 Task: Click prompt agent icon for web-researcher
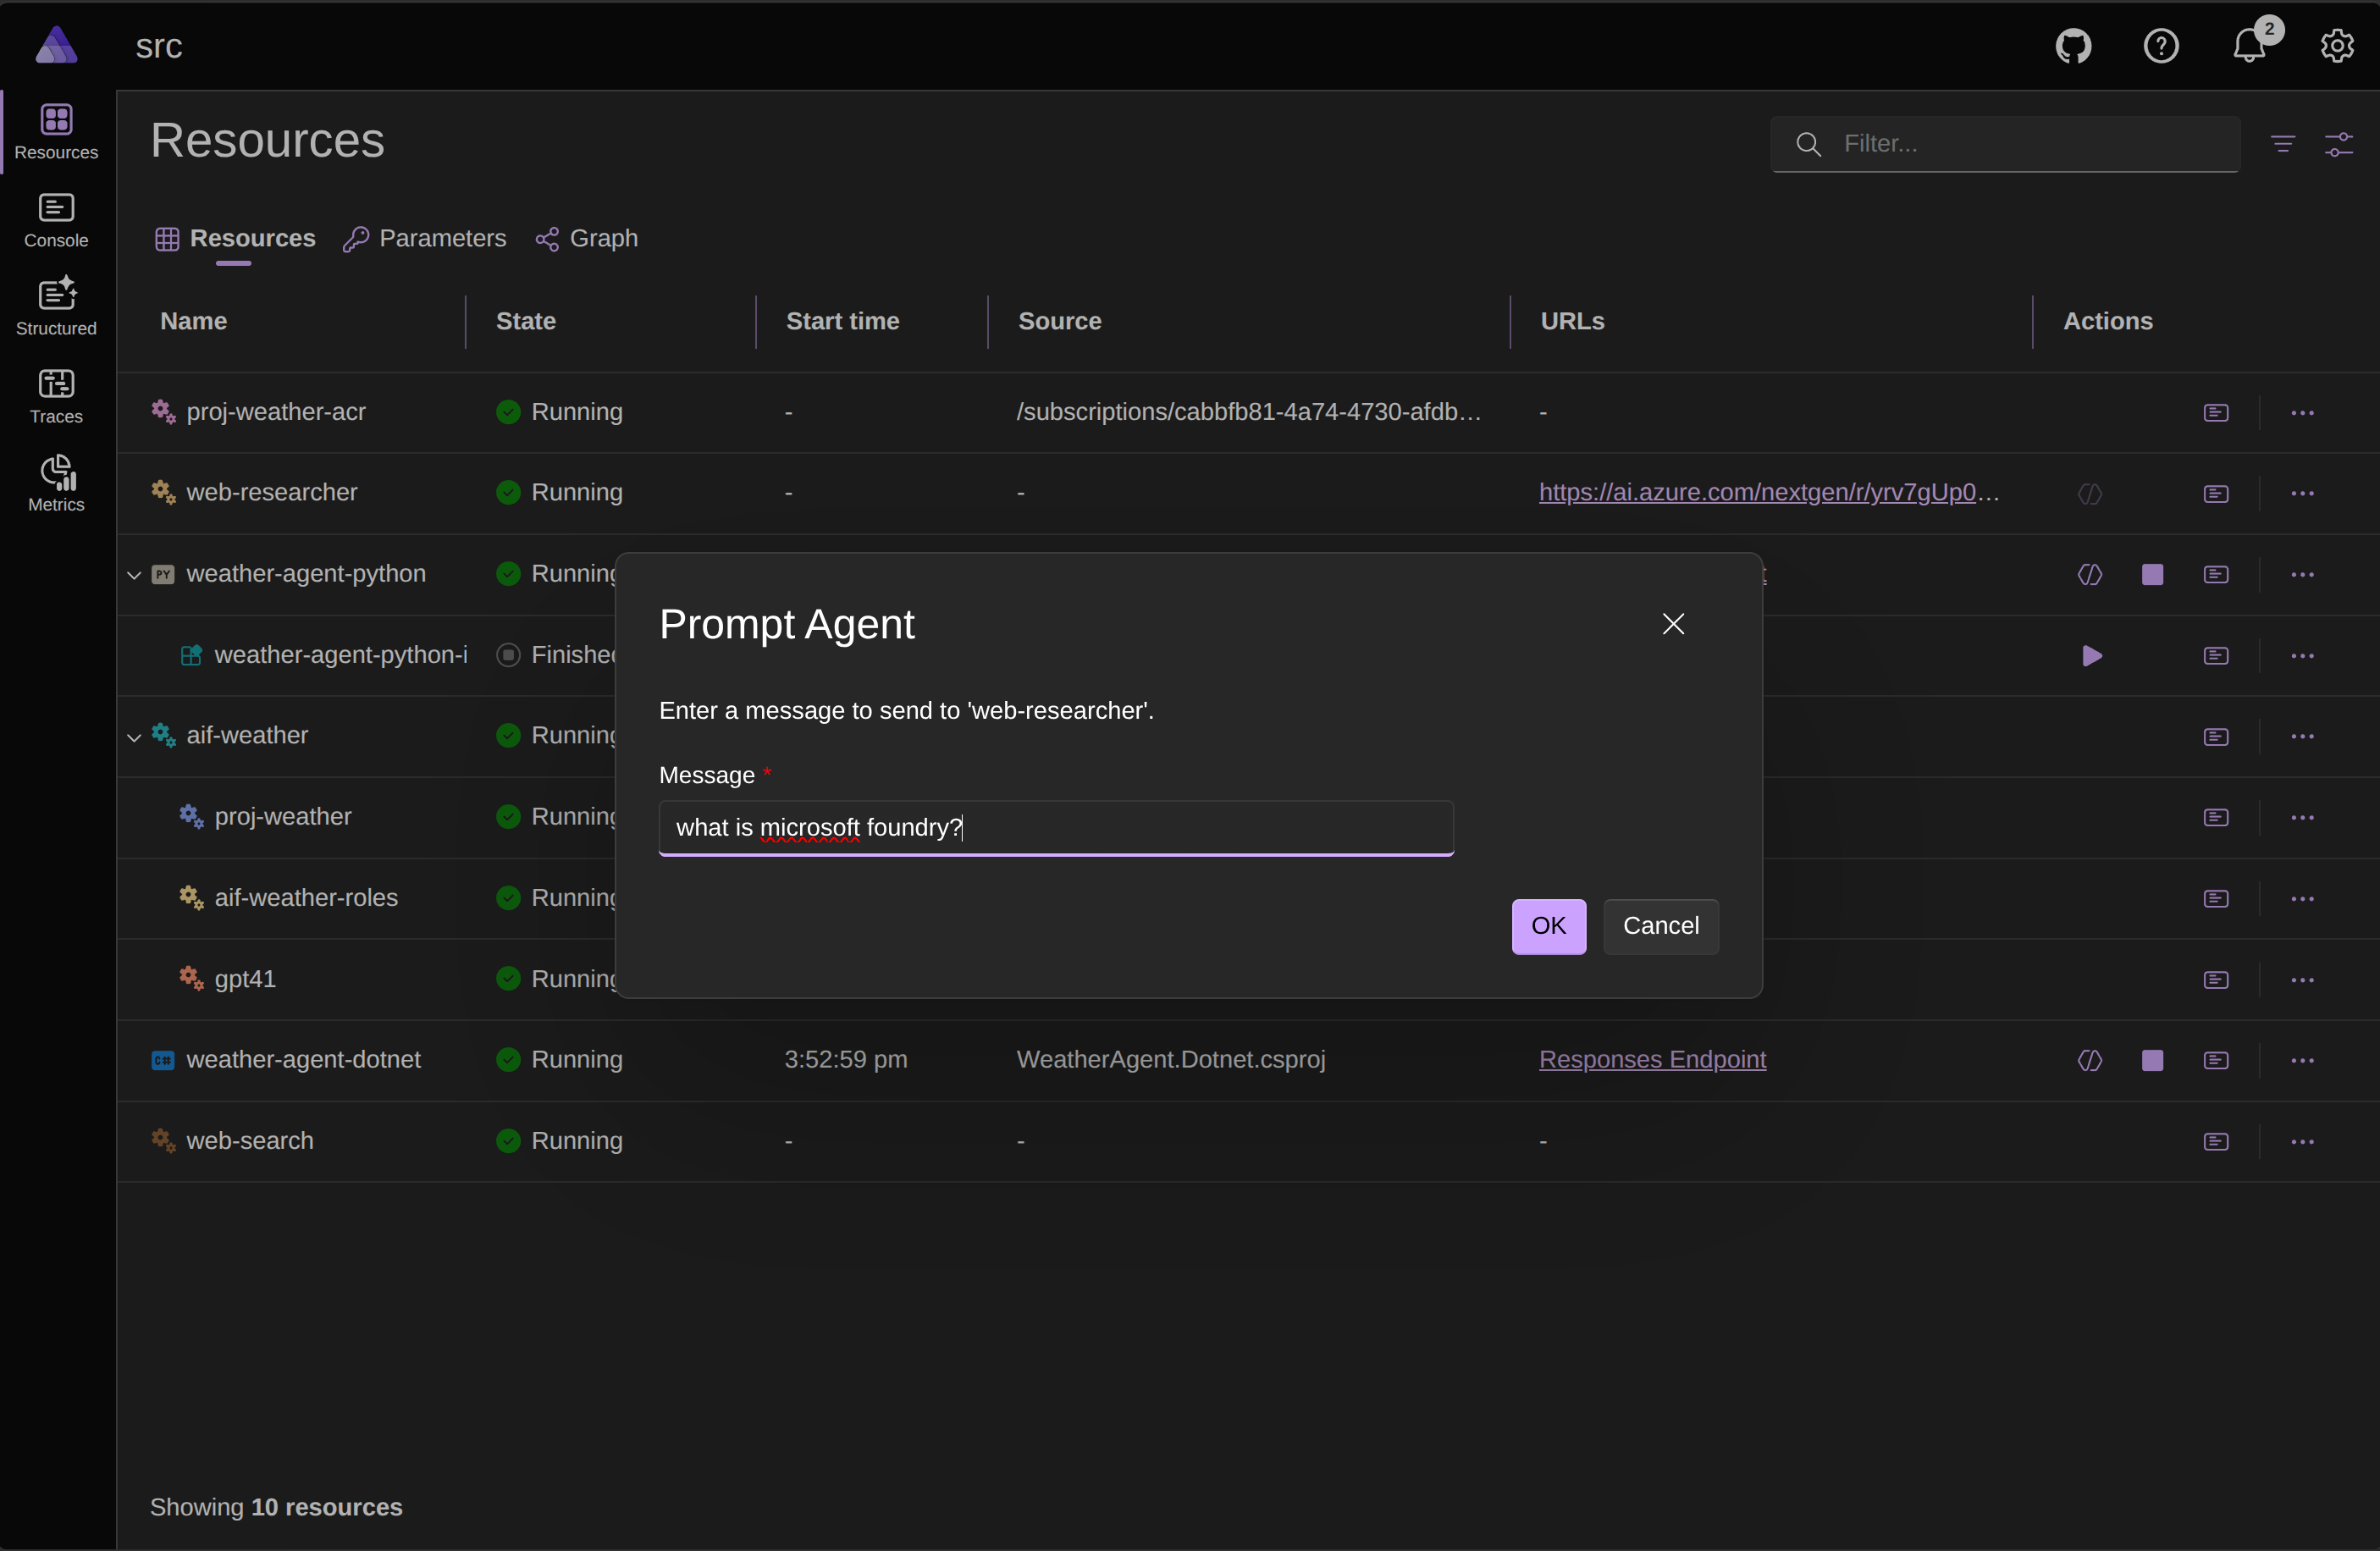pos(2090,494)
